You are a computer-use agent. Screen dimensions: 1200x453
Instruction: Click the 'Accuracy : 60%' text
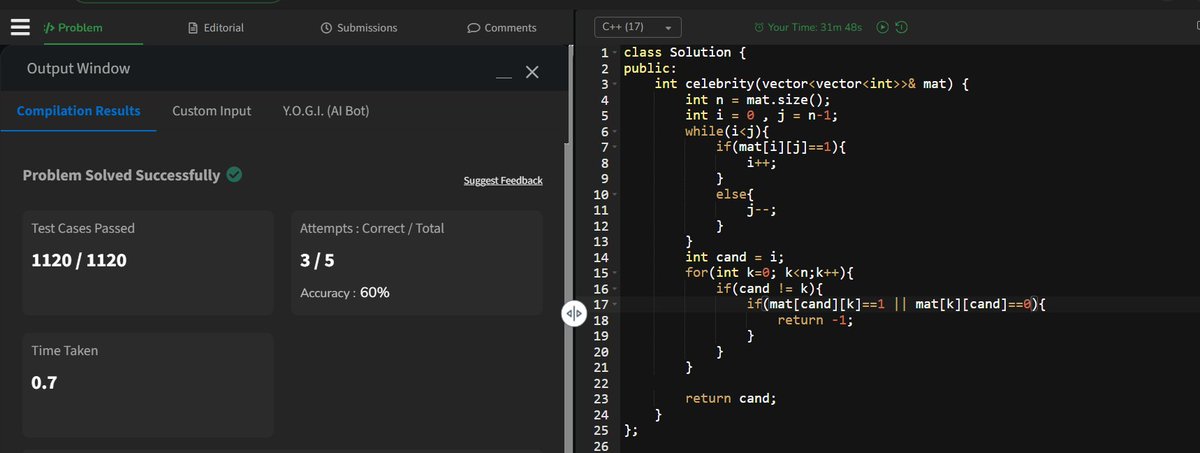pyautogui.click(x=345, y=293)
